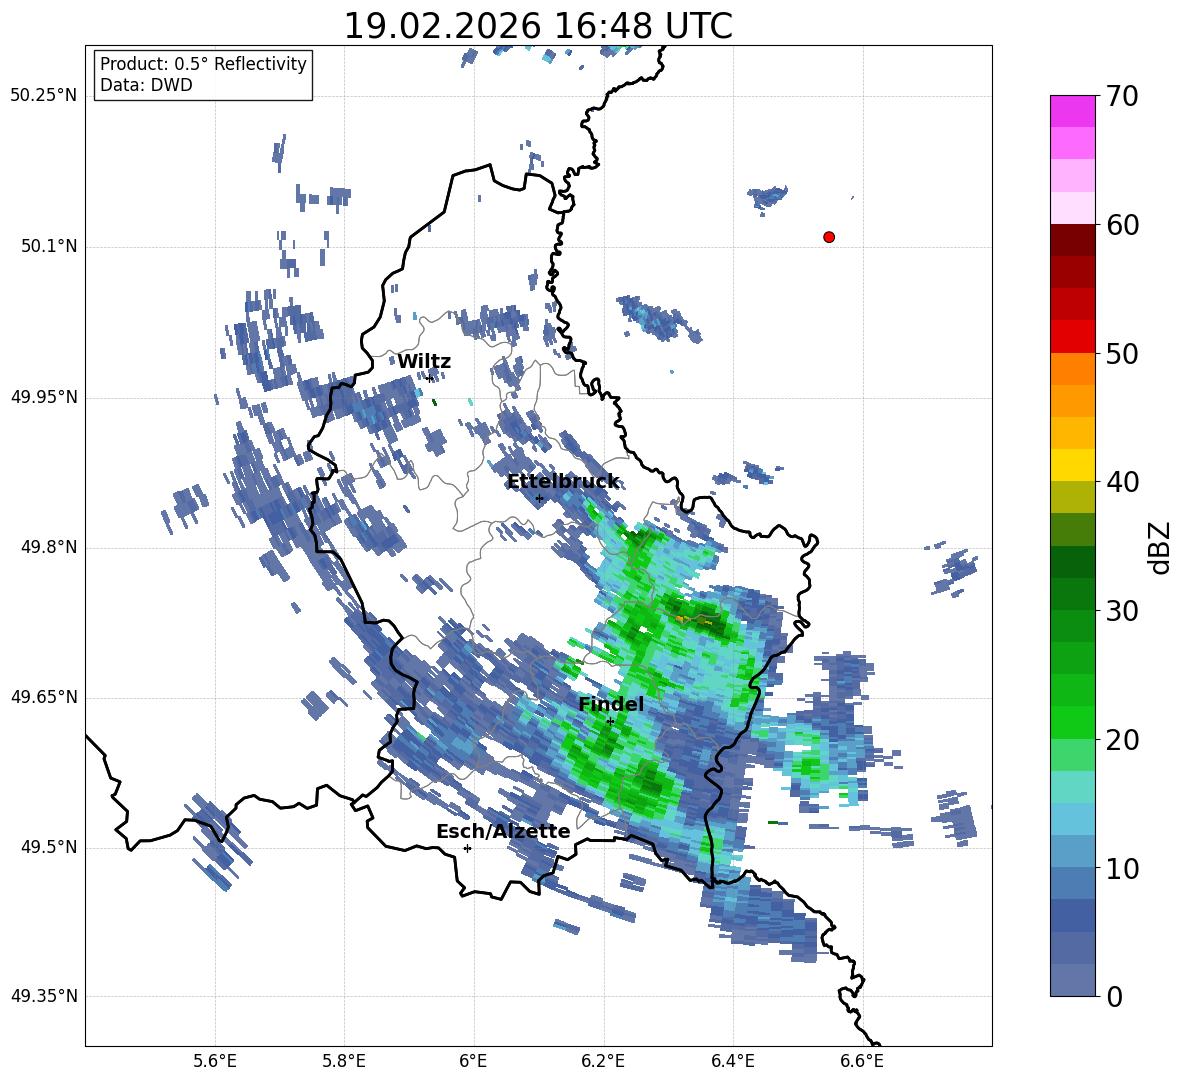Screen dimensions: 1184x1081
Task: Click the Ettelbruck city label
Action: pyautogui.click(x=563, y=482)
